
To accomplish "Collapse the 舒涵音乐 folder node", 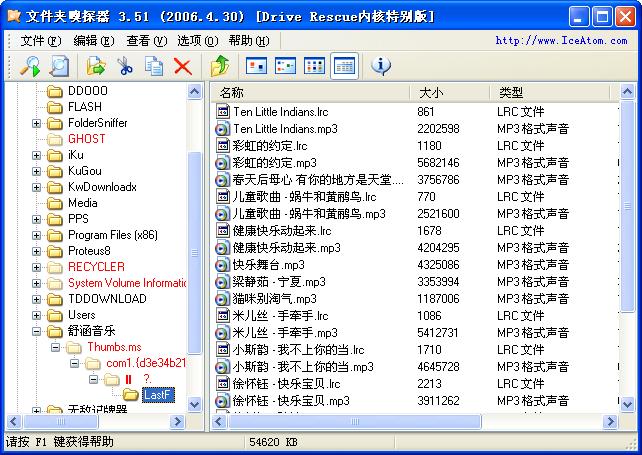I will tap(36, 331).
